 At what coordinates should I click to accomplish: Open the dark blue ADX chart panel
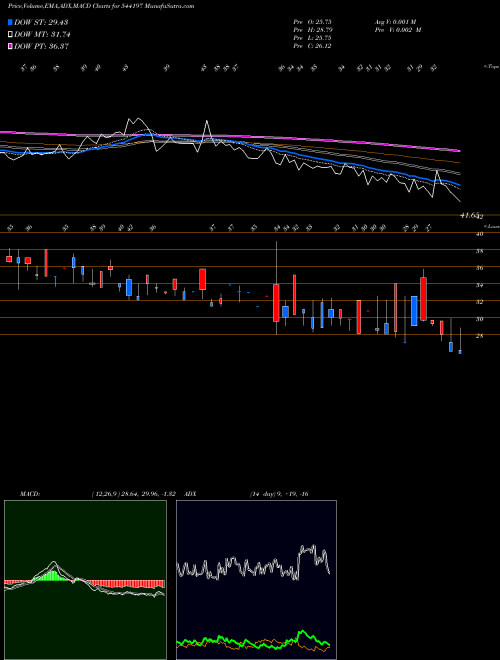coord(256,580)
